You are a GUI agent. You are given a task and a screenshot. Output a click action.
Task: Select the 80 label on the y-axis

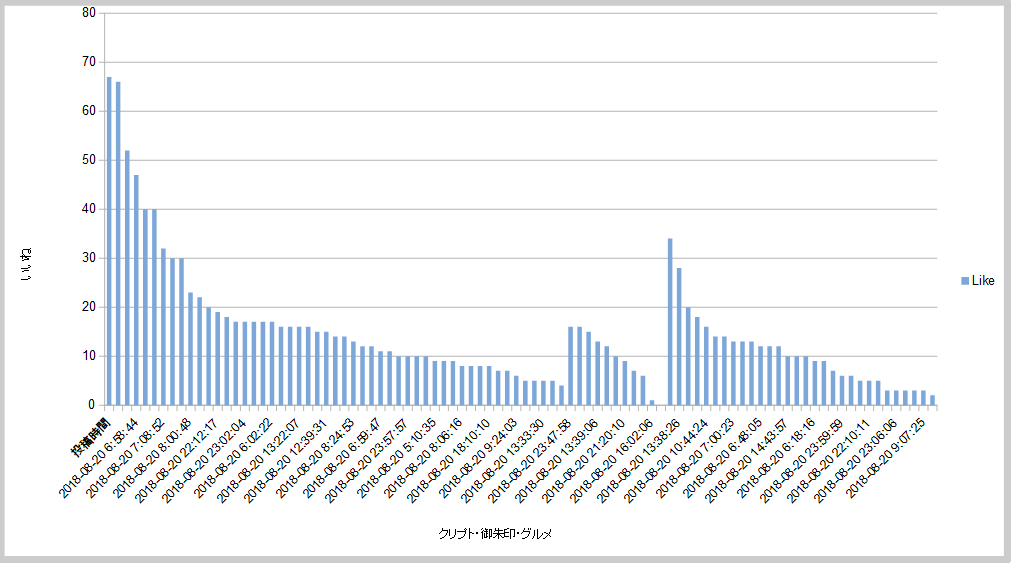point(90,13)
